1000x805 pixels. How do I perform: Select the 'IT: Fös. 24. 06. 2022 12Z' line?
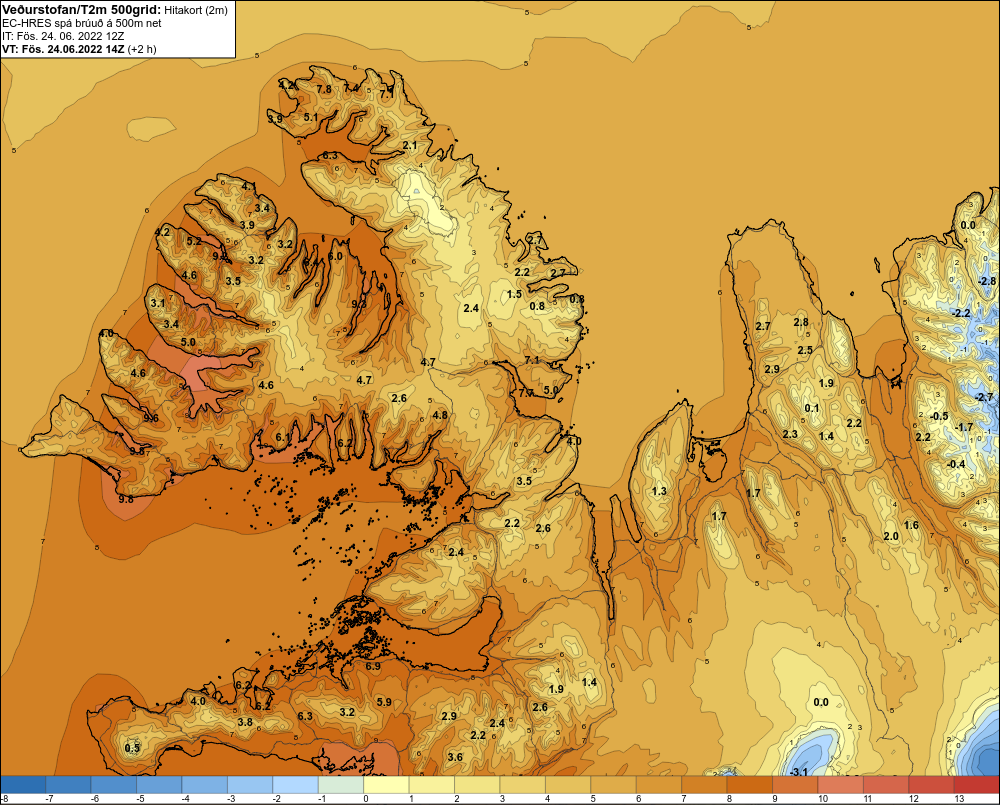click(63, 36)
